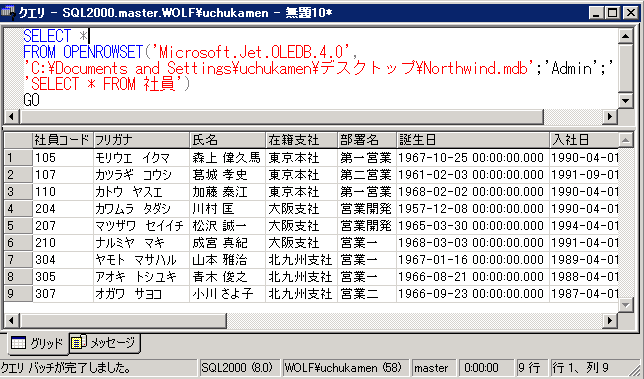The width and height of the screenshot is (644, 379).
Task: Click the results grid scroll-right arrow
Action: tap(610, 320)
